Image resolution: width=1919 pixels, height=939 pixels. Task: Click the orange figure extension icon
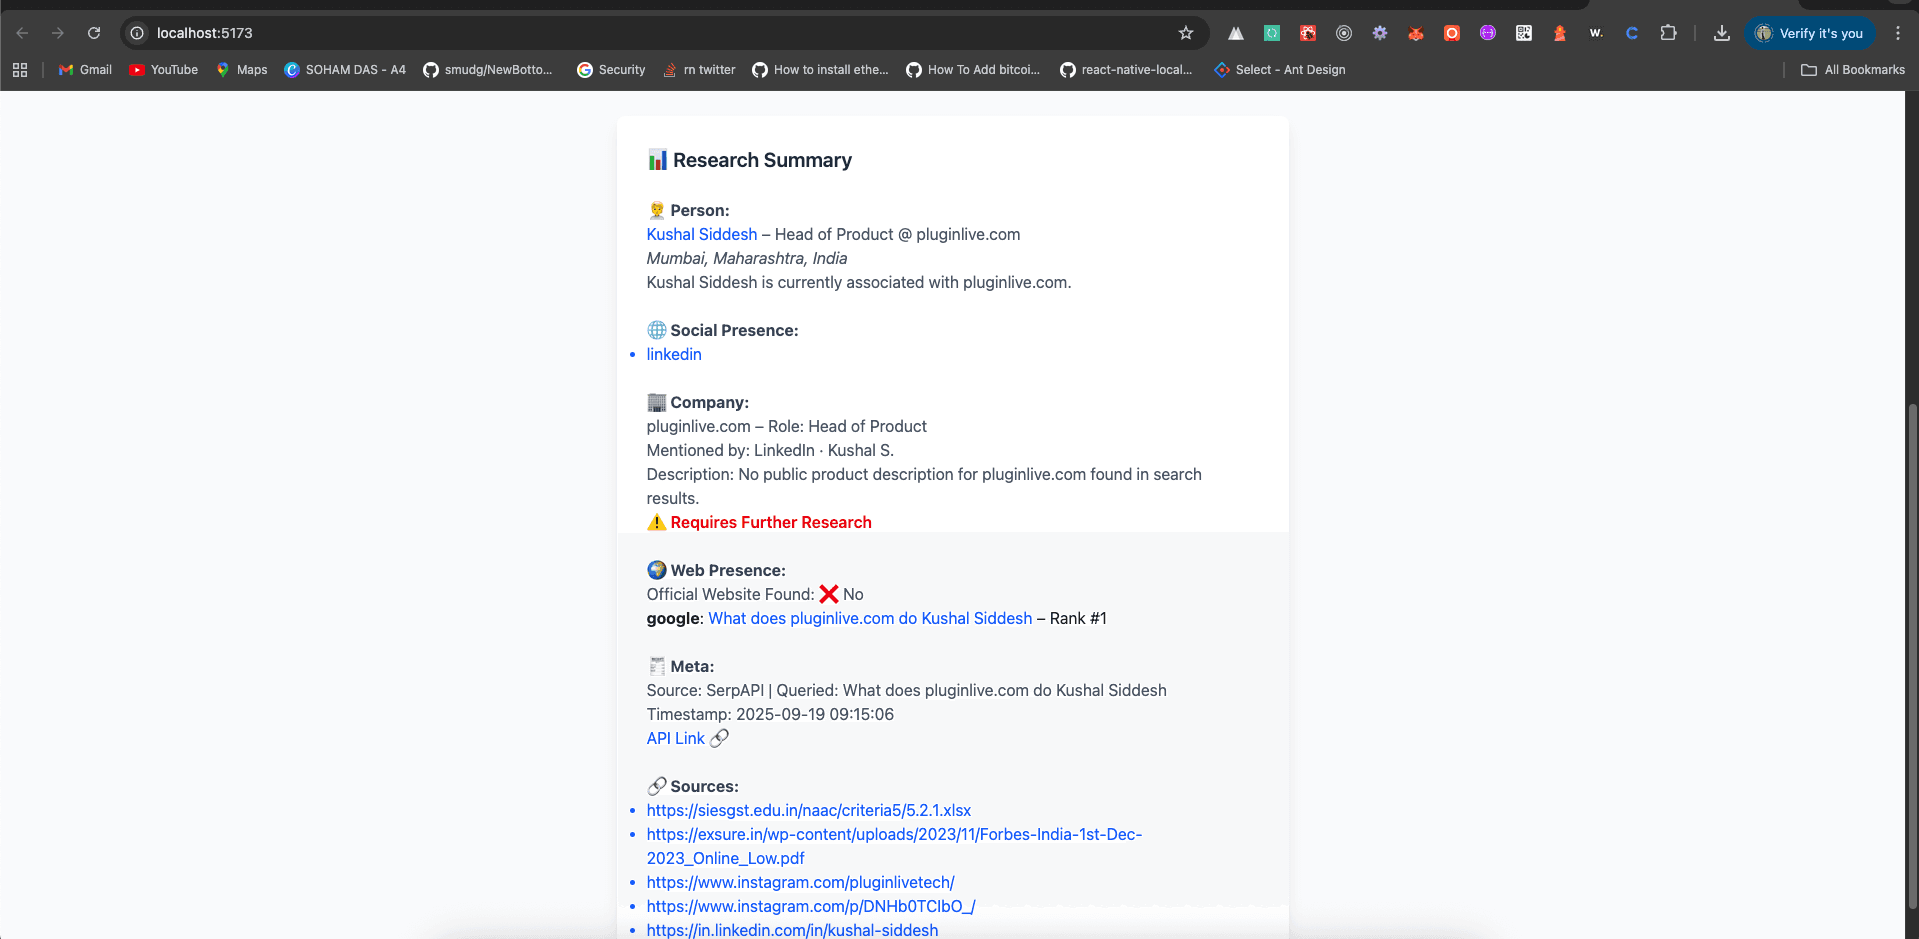click(x=1560, y=33)
